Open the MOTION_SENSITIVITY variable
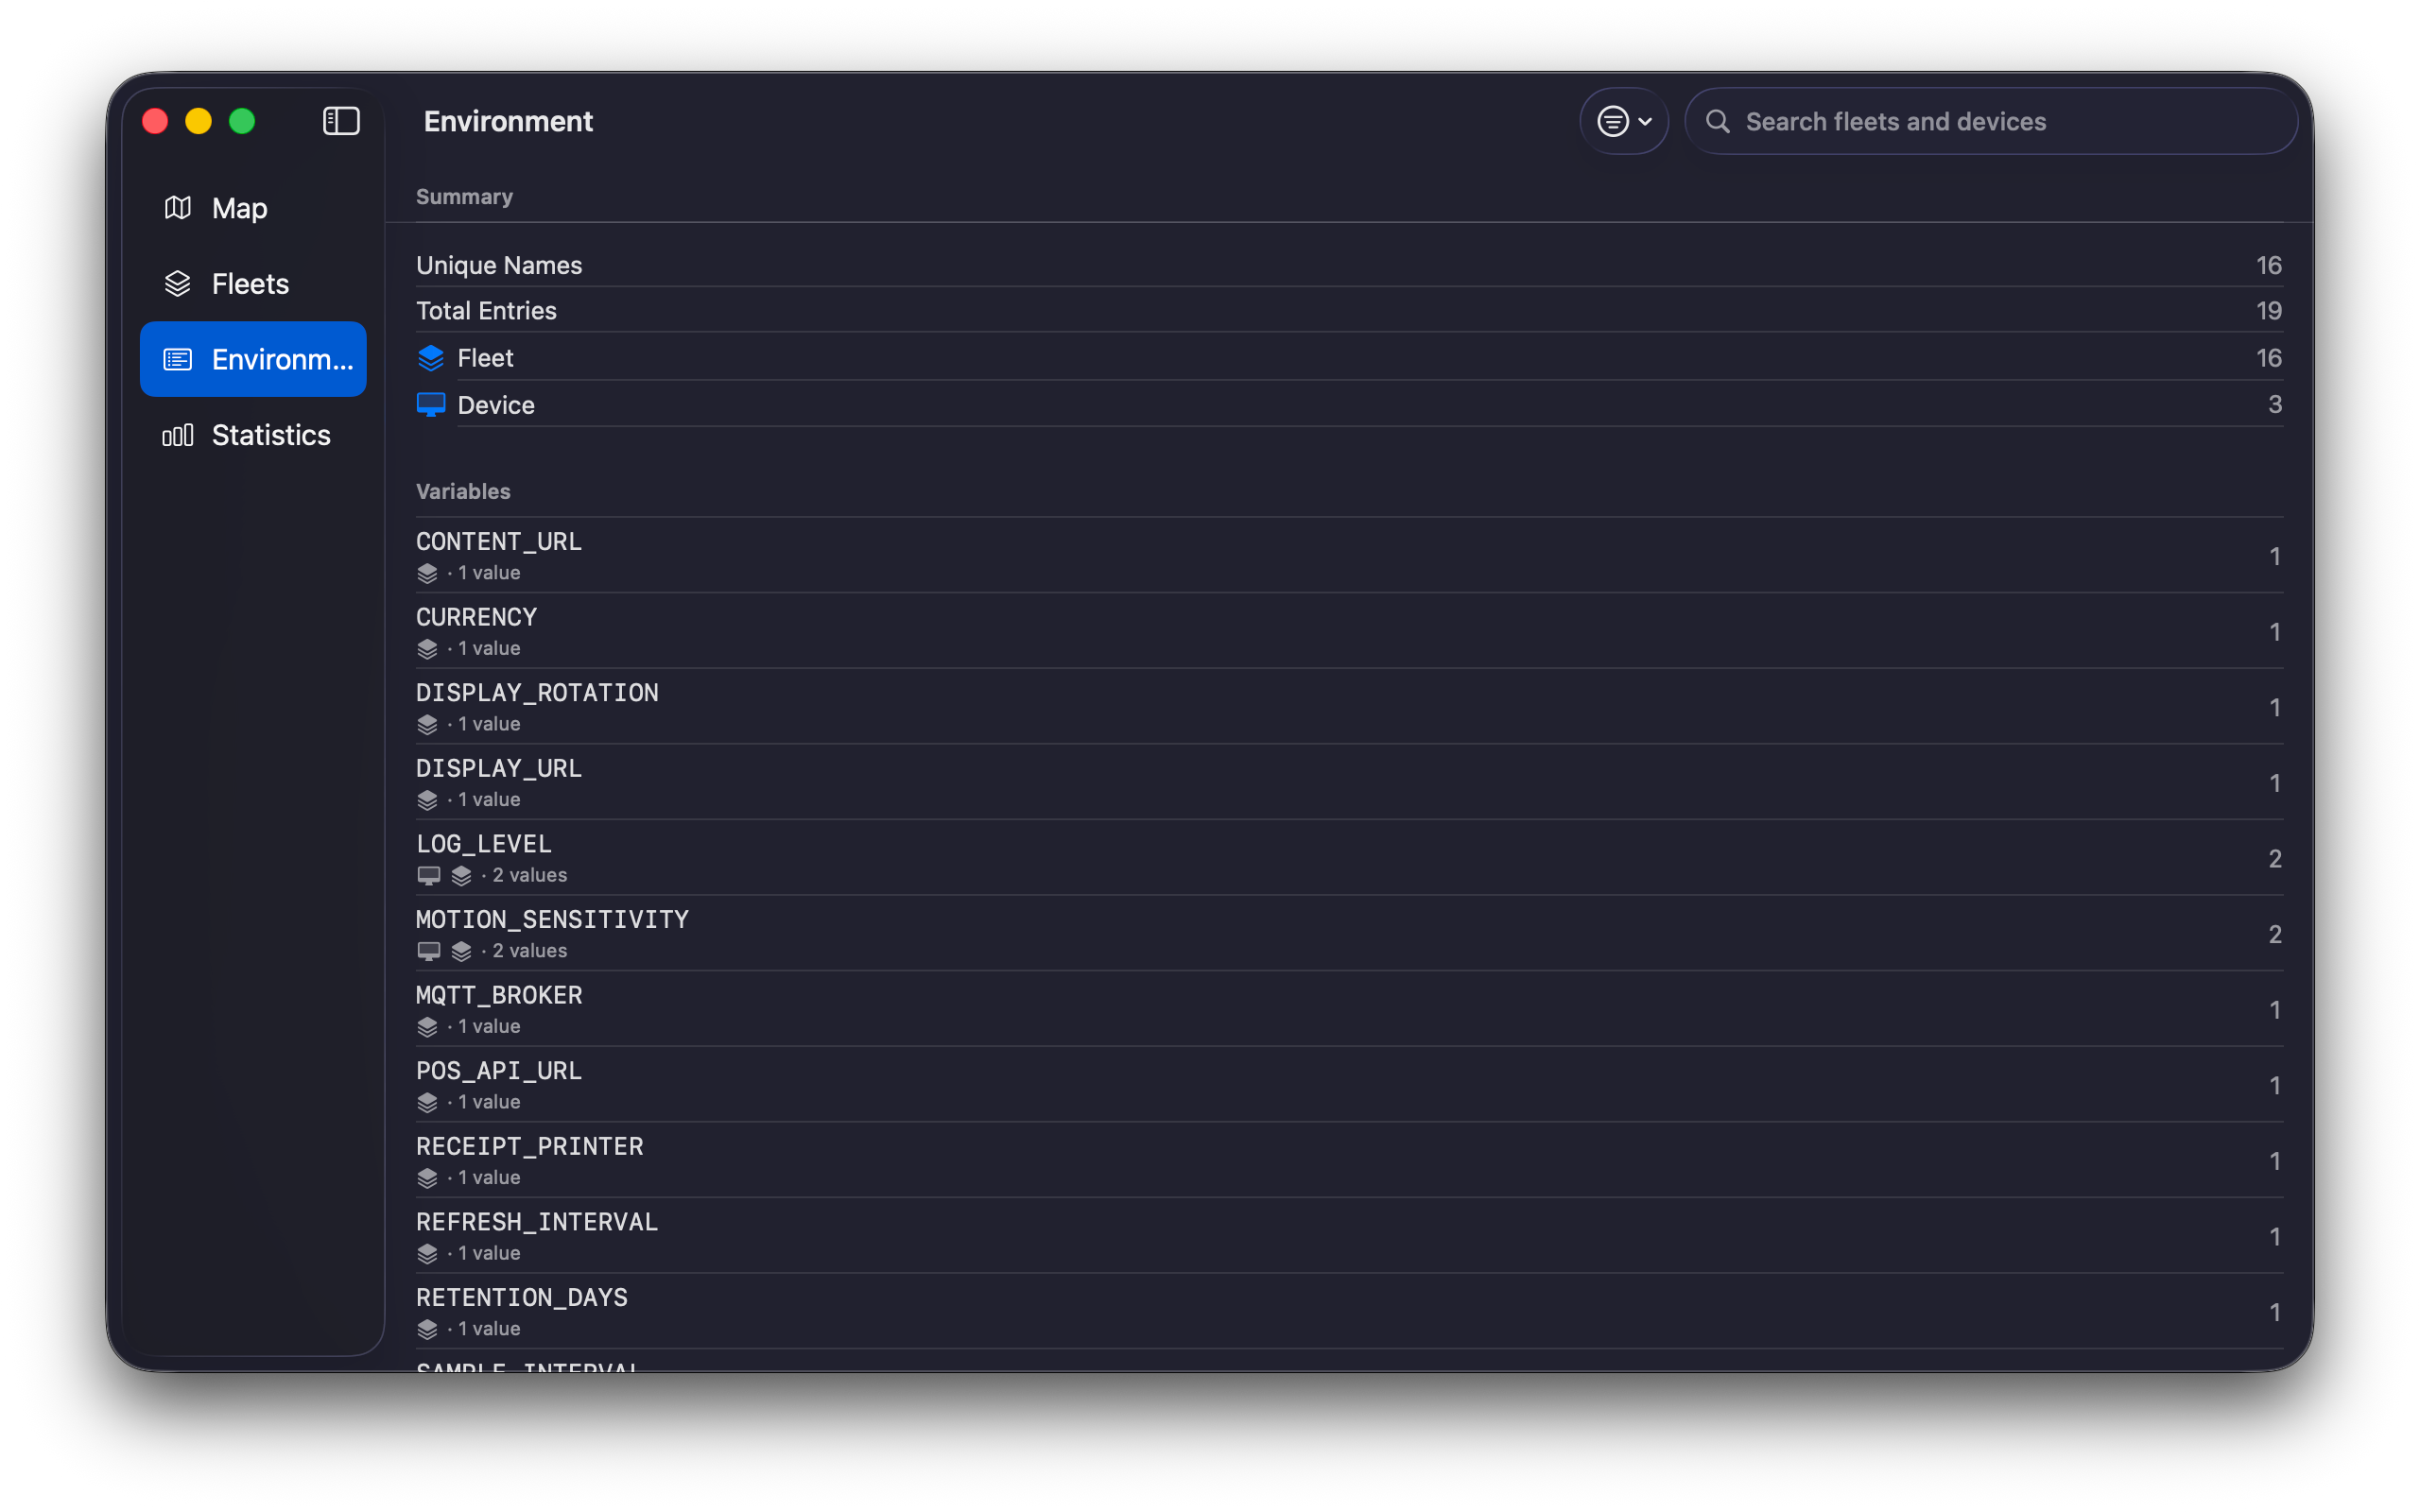This screenshot has width=2420, height=1512. click(x=1349, y=933)
